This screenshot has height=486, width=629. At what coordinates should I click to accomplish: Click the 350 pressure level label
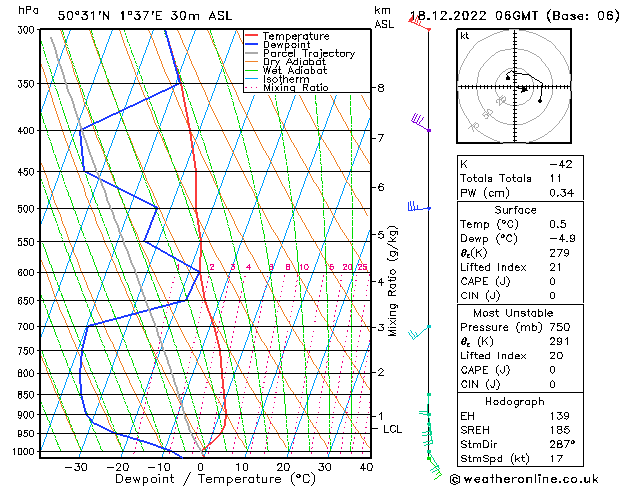pos(28,84)
